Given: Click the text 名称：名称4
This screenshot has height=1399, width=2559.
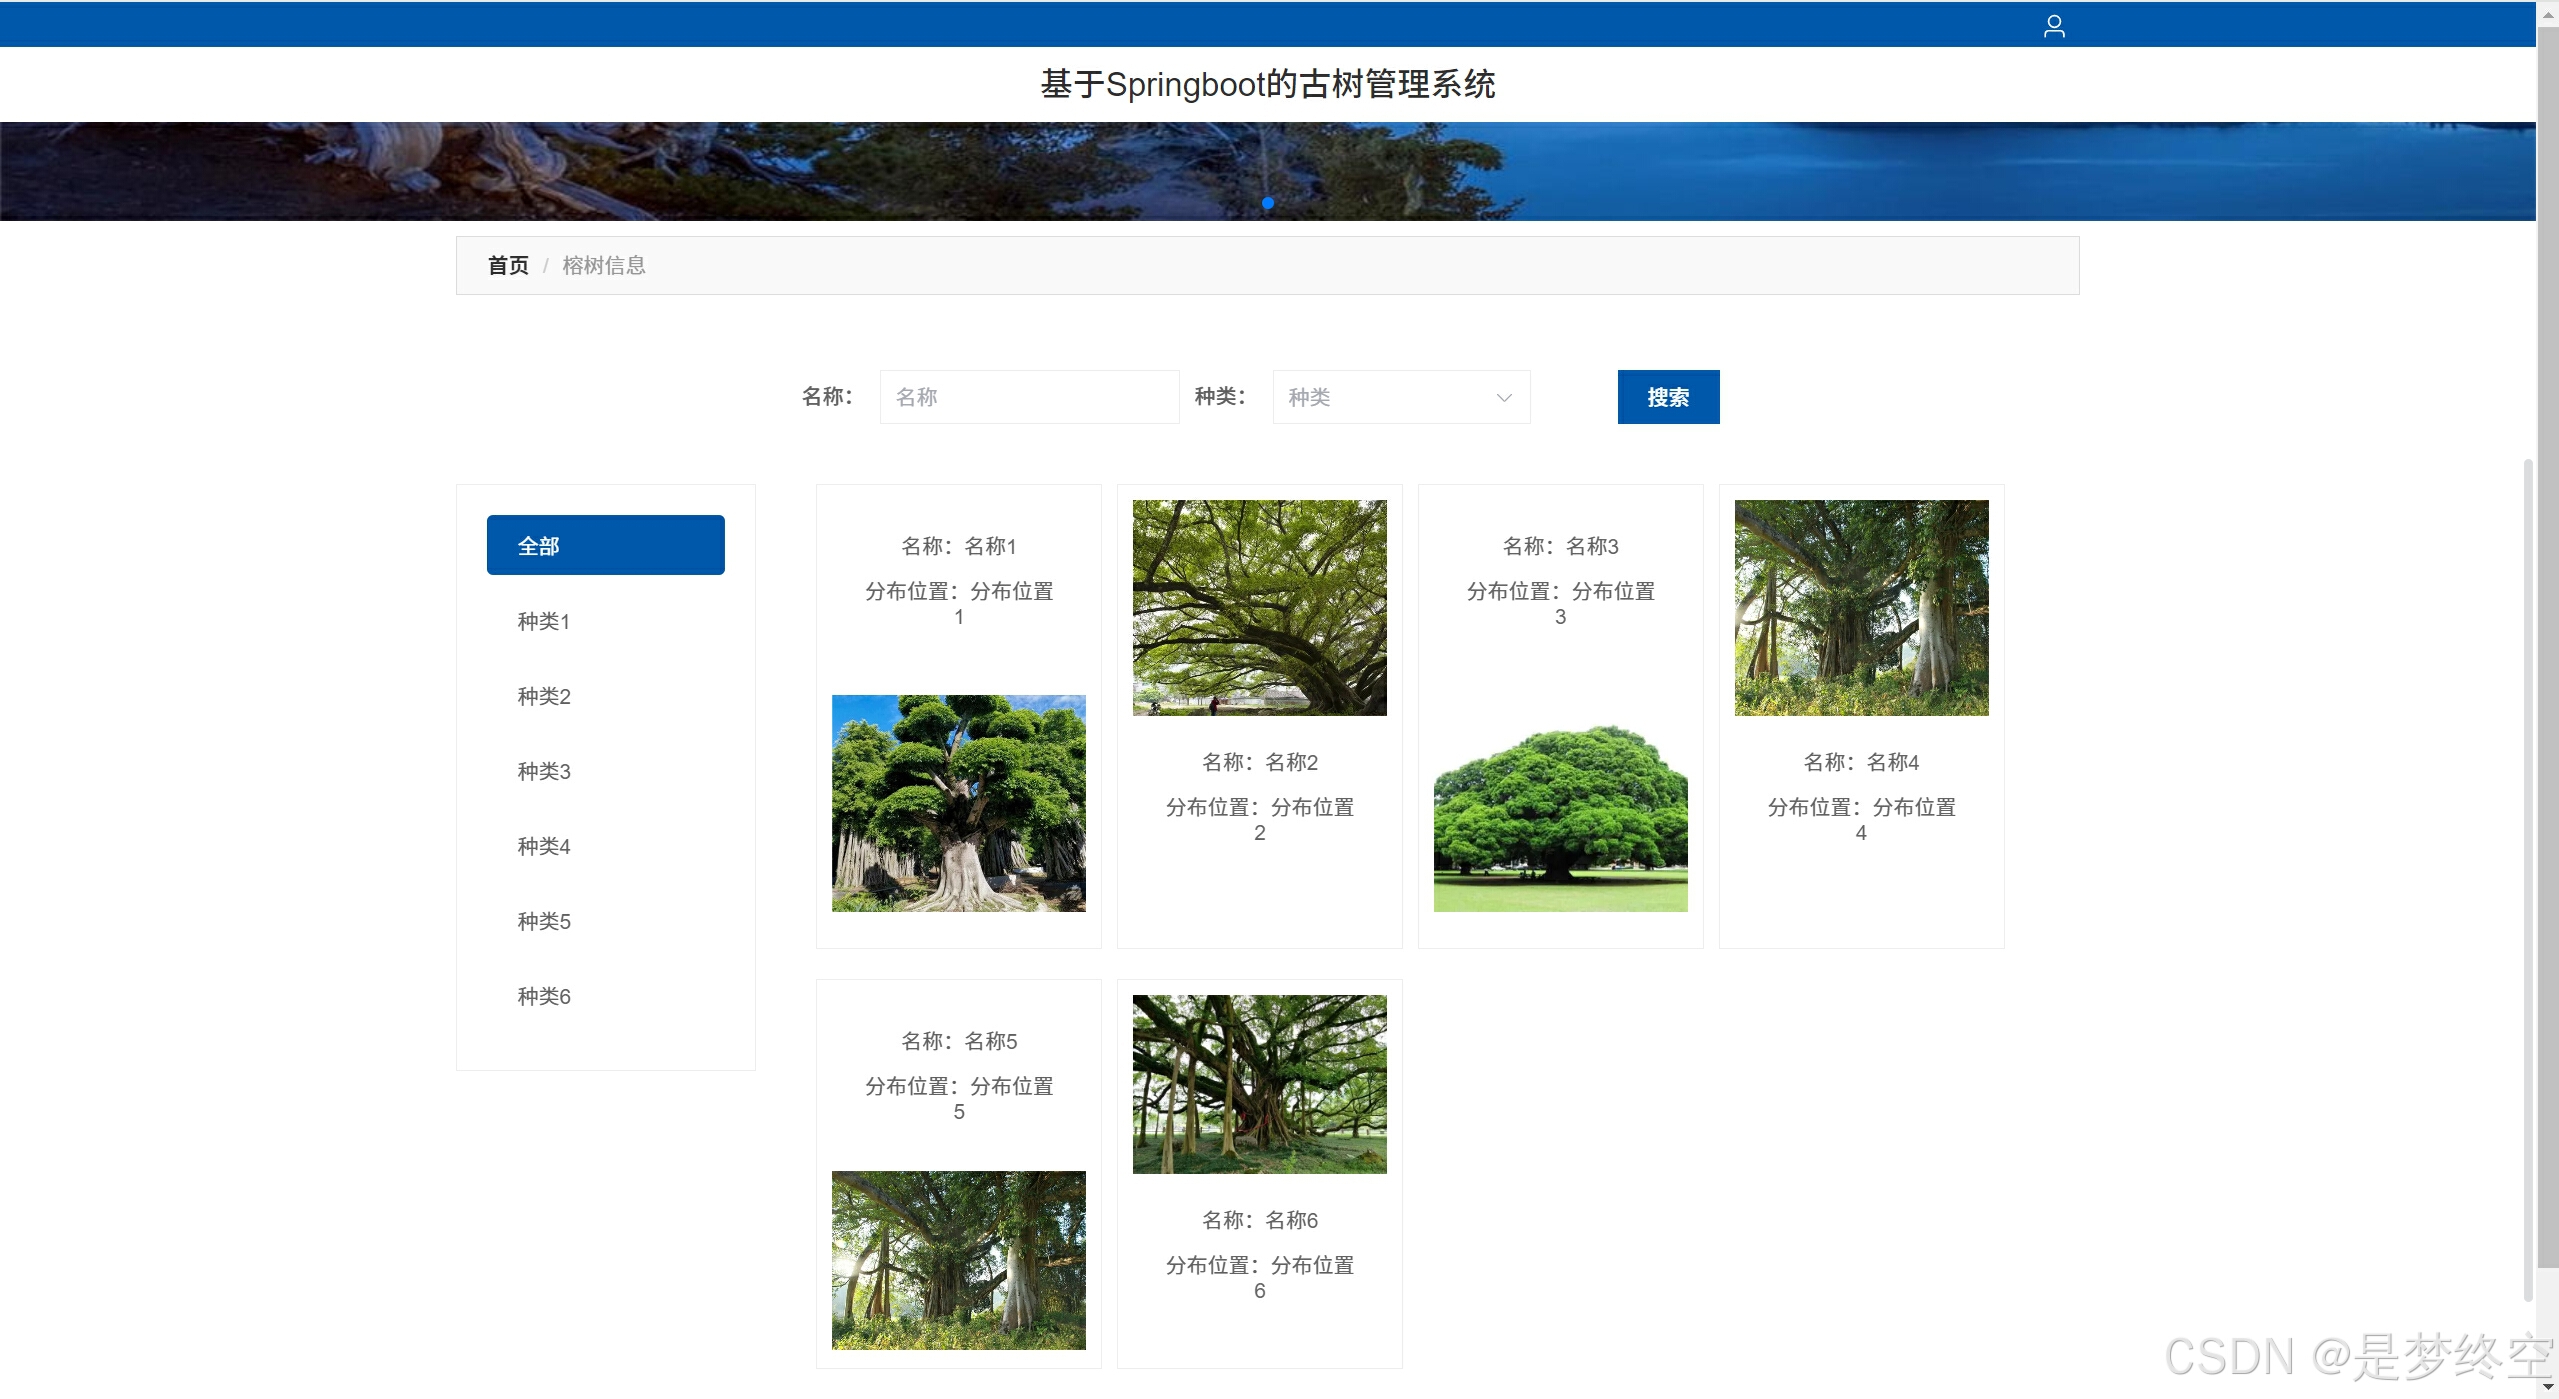Looking at the screenshot, I should tap(1861, 762).
